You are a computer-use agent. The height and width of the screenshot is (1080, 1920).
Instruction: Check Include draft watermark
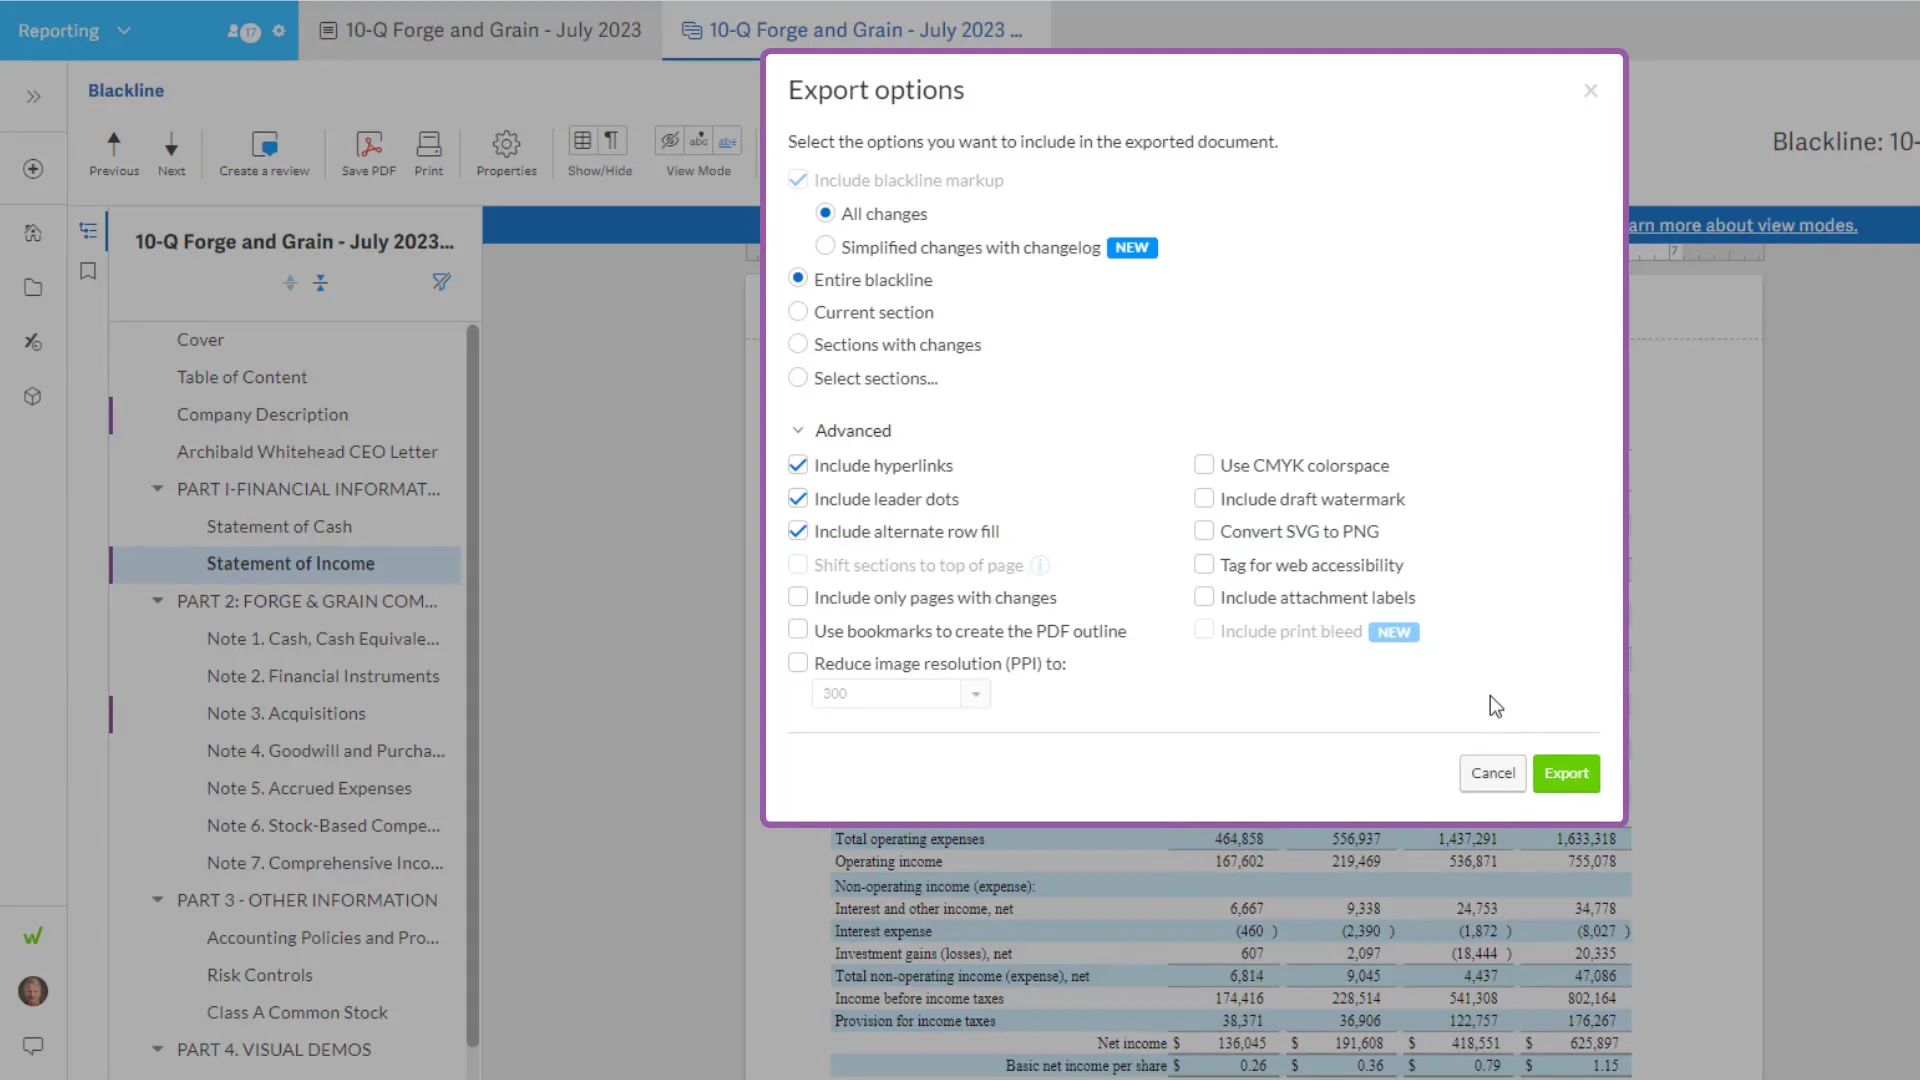(x=1204, y=498)
